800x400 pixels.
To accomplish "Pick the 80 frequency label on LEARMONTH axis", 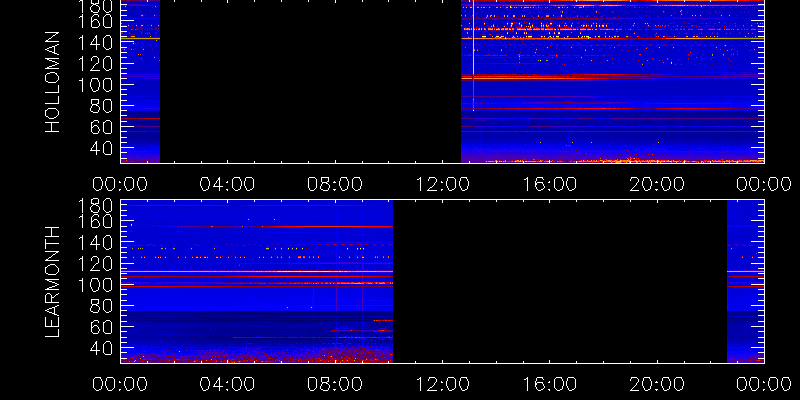I will (x=103, y=306).
